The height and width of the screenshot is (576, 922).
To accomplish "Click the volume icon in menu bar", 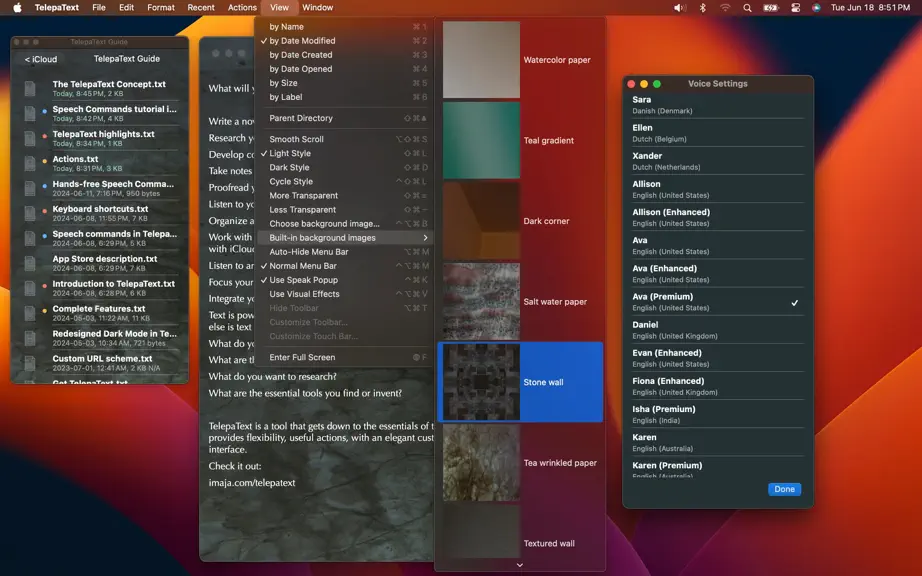I will click(680, 8).
